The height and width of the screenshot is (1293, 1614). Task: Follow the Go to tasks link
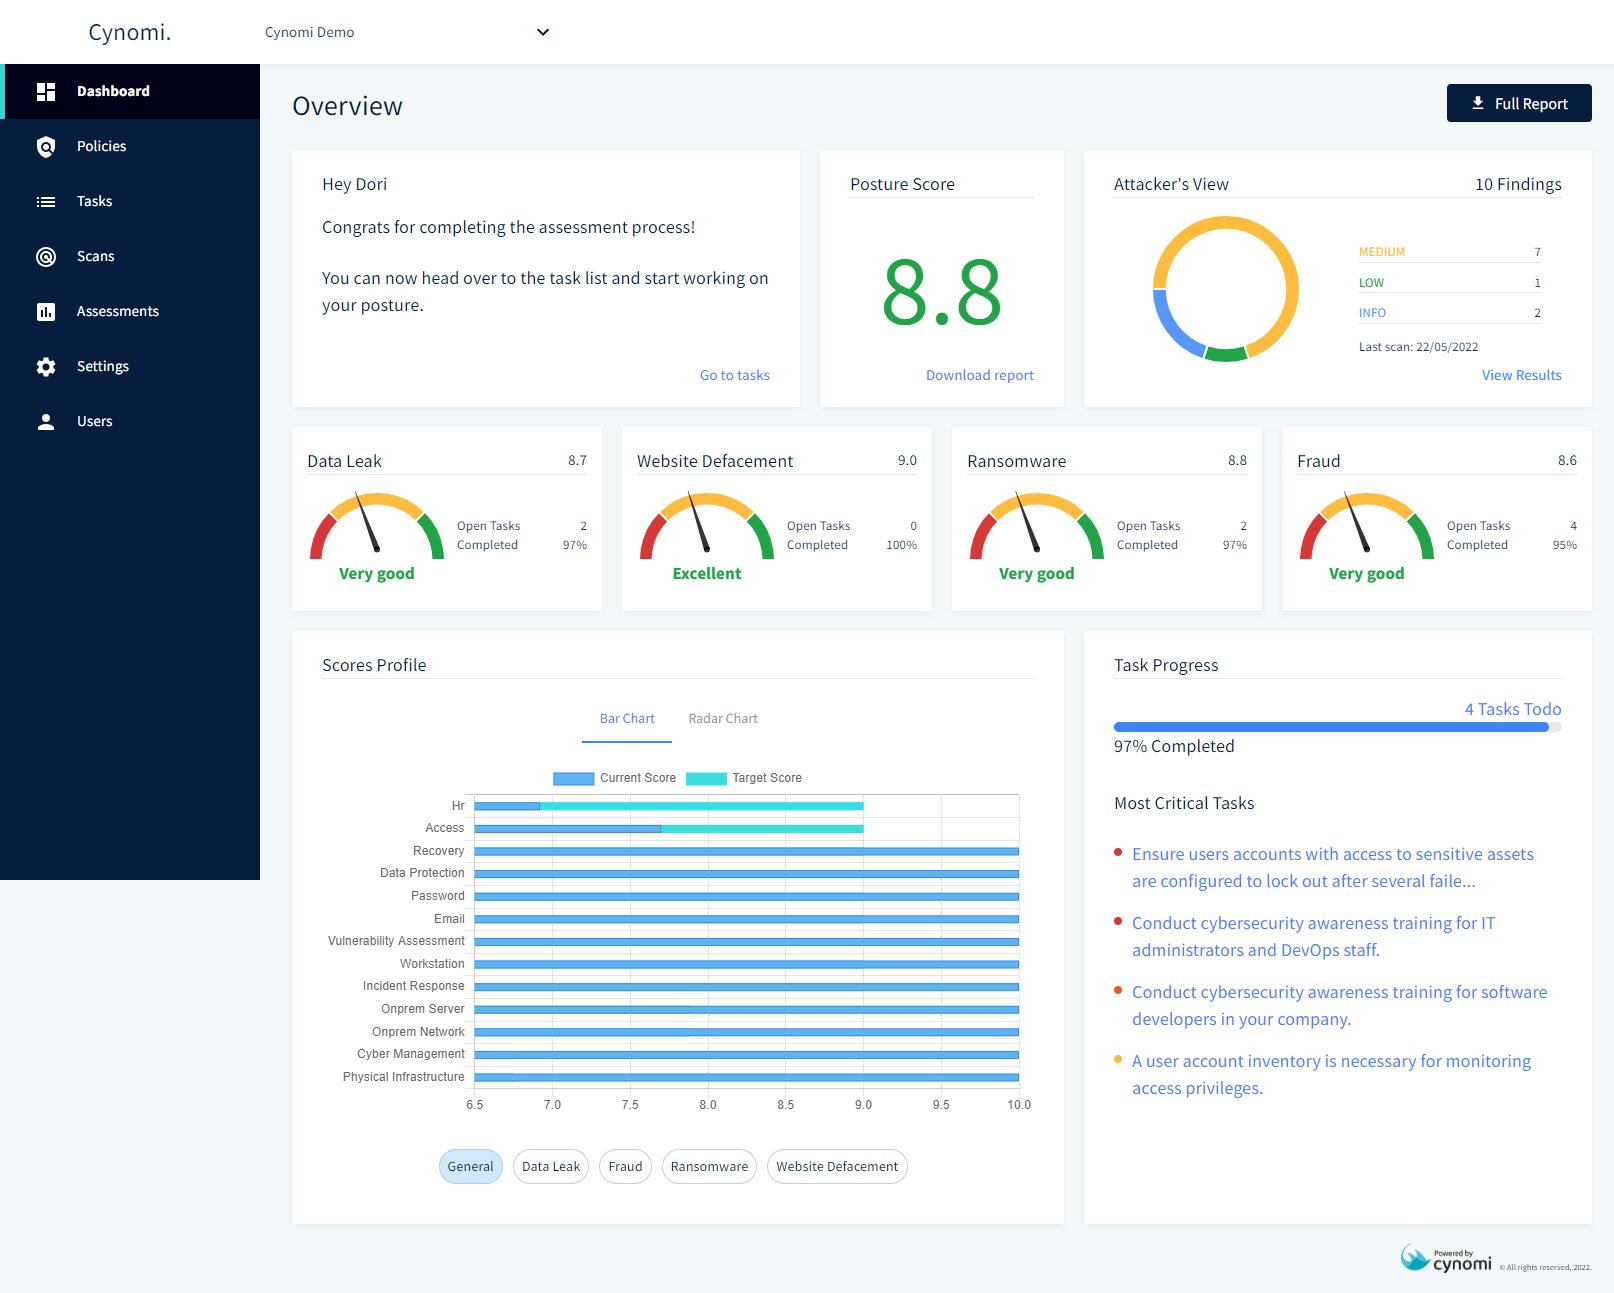pyautogui.click(x=735, y=375)
